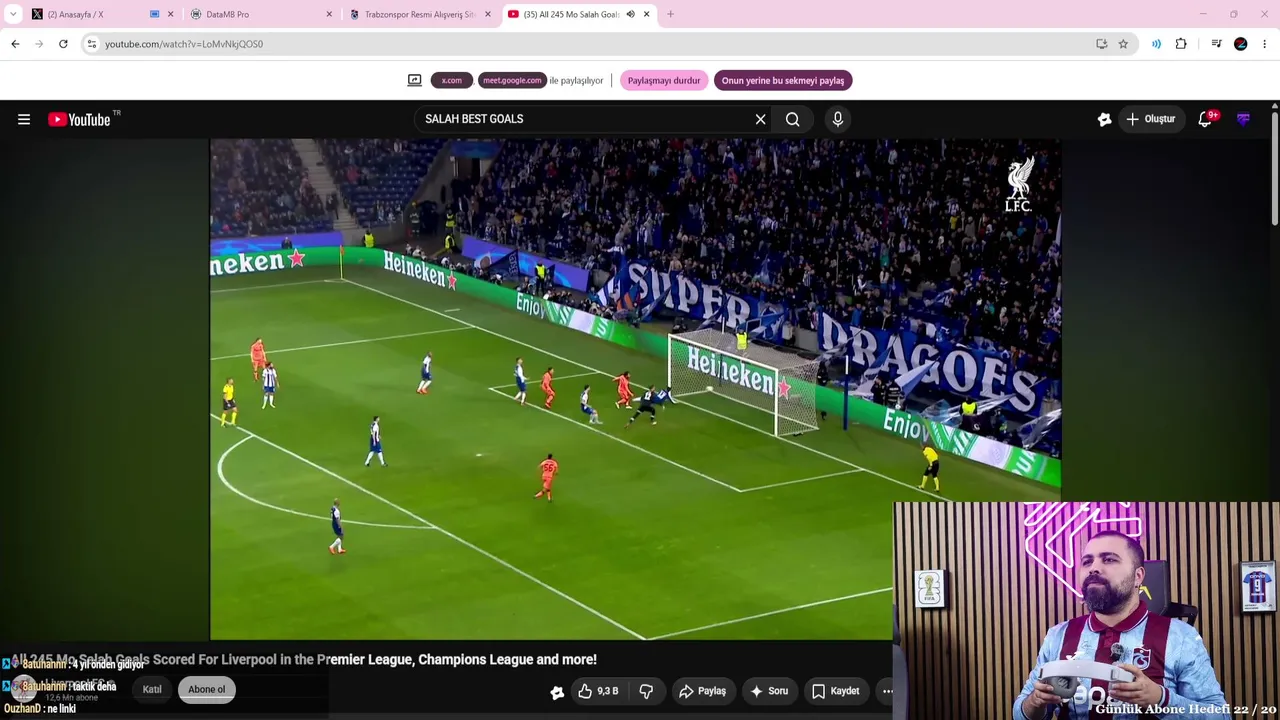This screenshot has height=720, width=1280.
Task: Click the Oluştur create button
Action: (1151, 119)
